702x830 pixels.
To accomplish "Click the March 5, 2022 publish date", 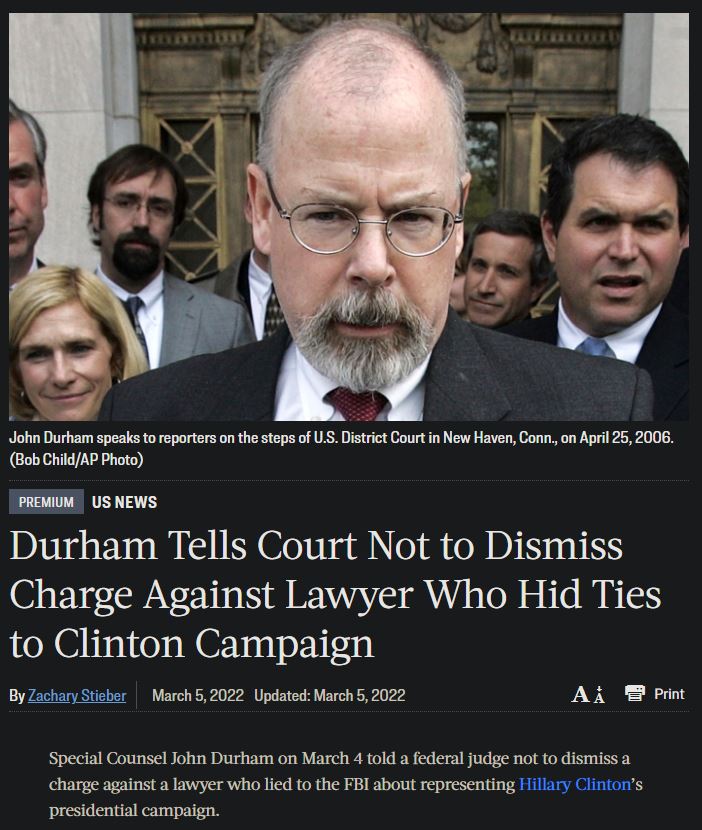I will click(x=198, y=695).
